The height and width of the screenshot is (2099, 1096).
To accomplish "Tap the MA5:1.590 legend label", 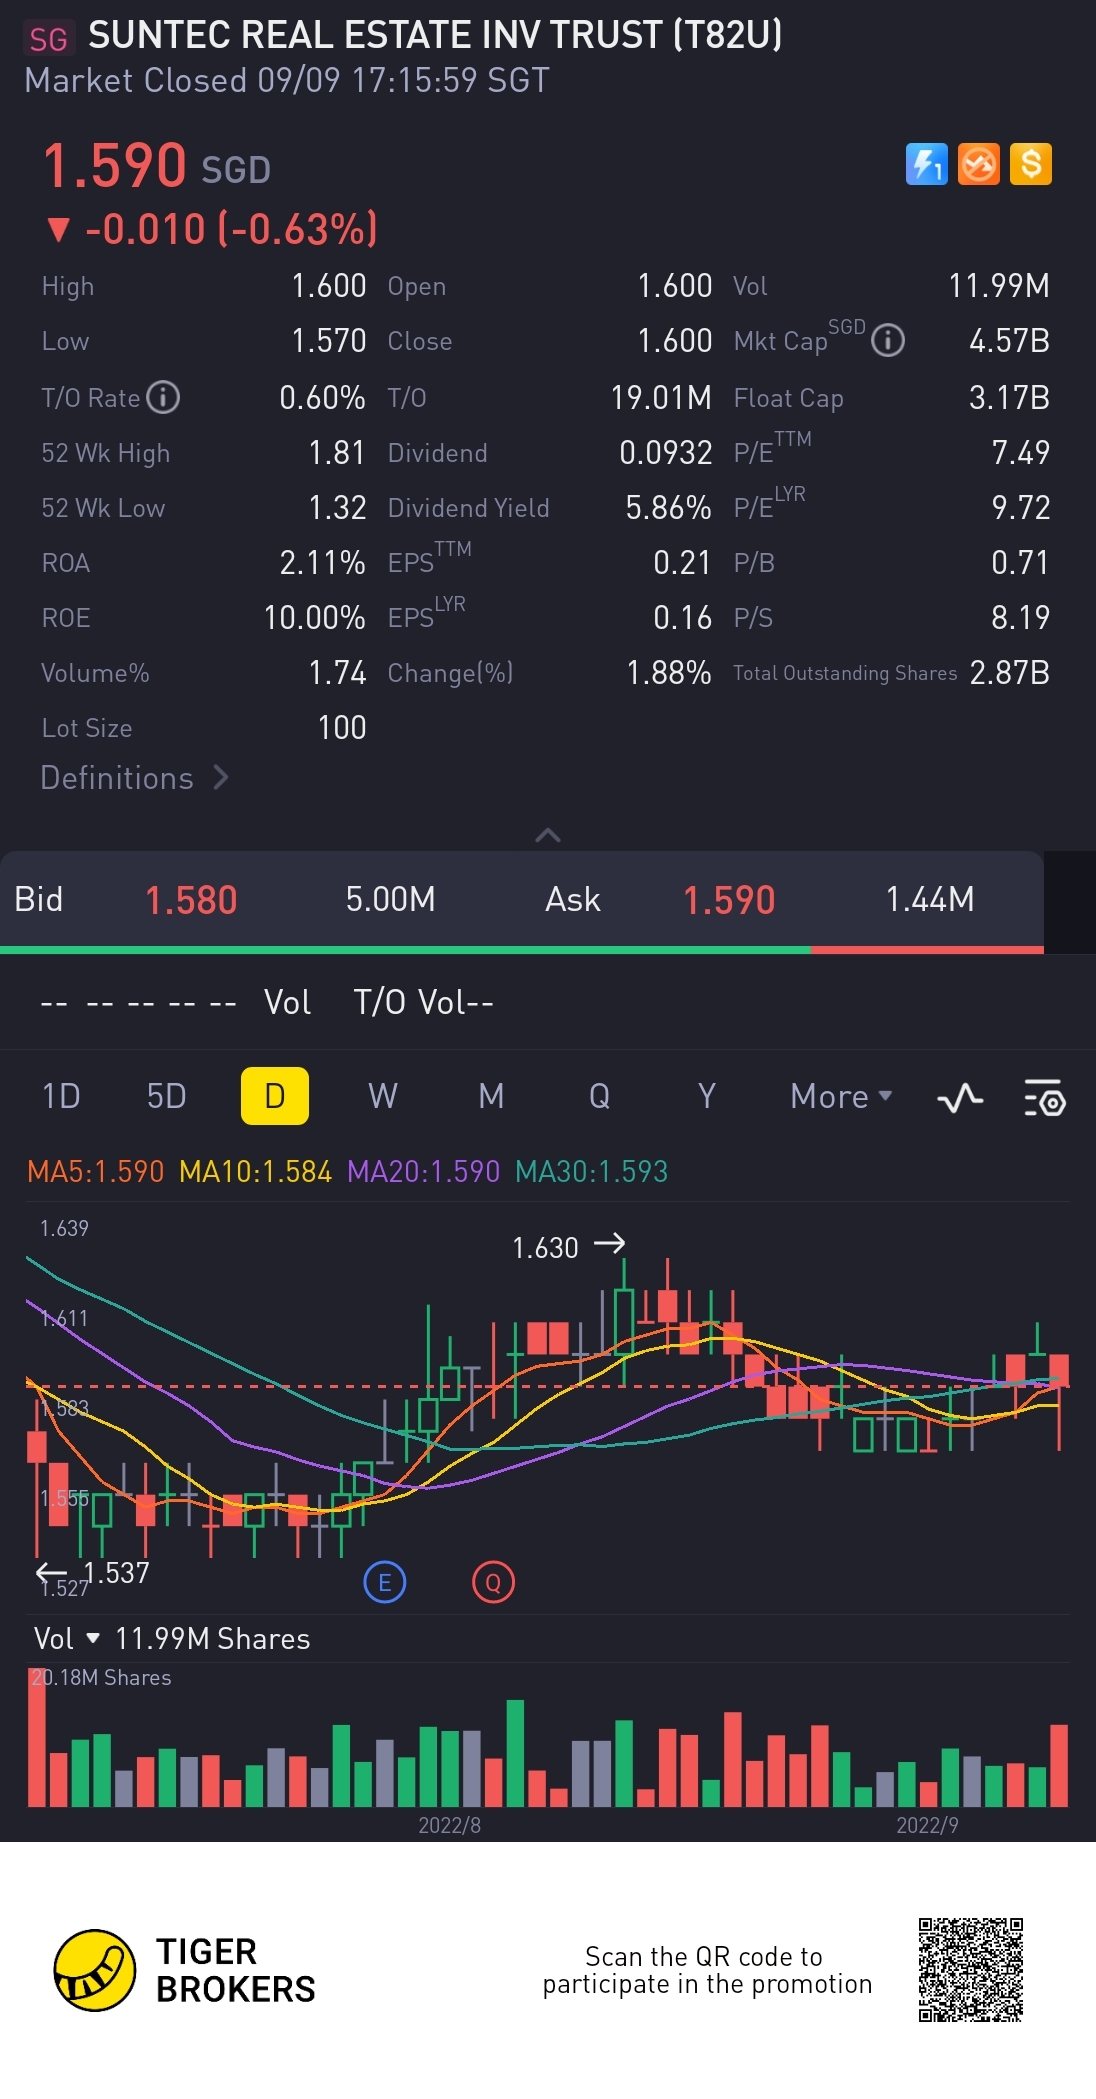I will click(95, 1171).
